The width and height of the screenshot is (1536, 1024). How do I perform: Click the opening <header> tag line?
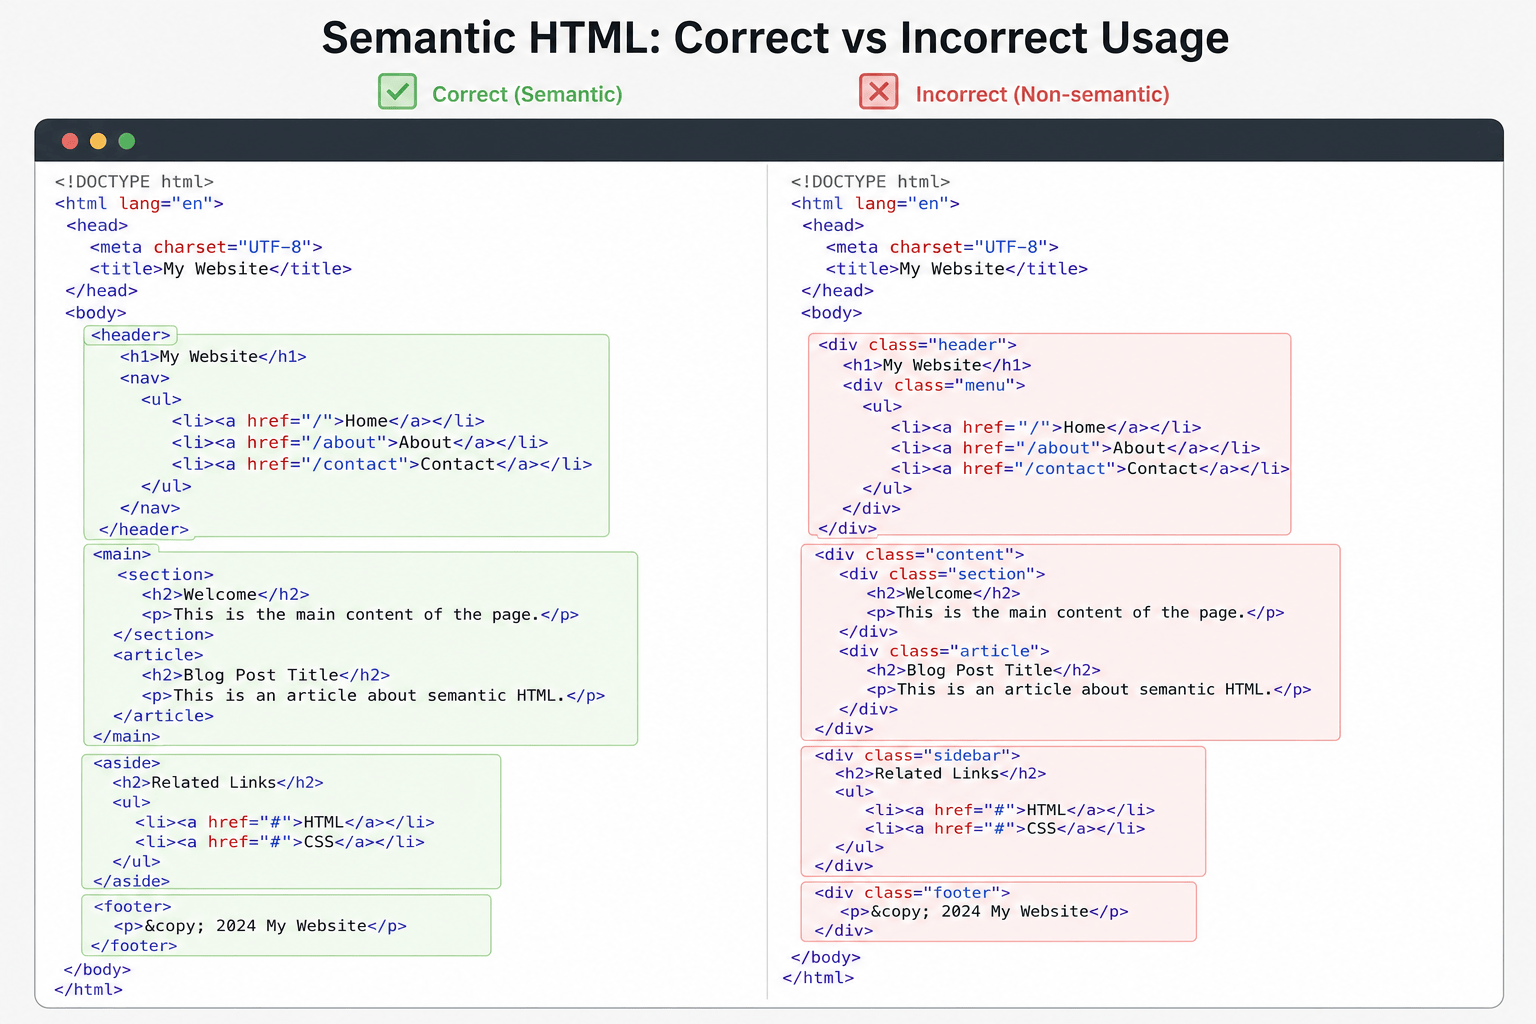click(x=131, y=335)
